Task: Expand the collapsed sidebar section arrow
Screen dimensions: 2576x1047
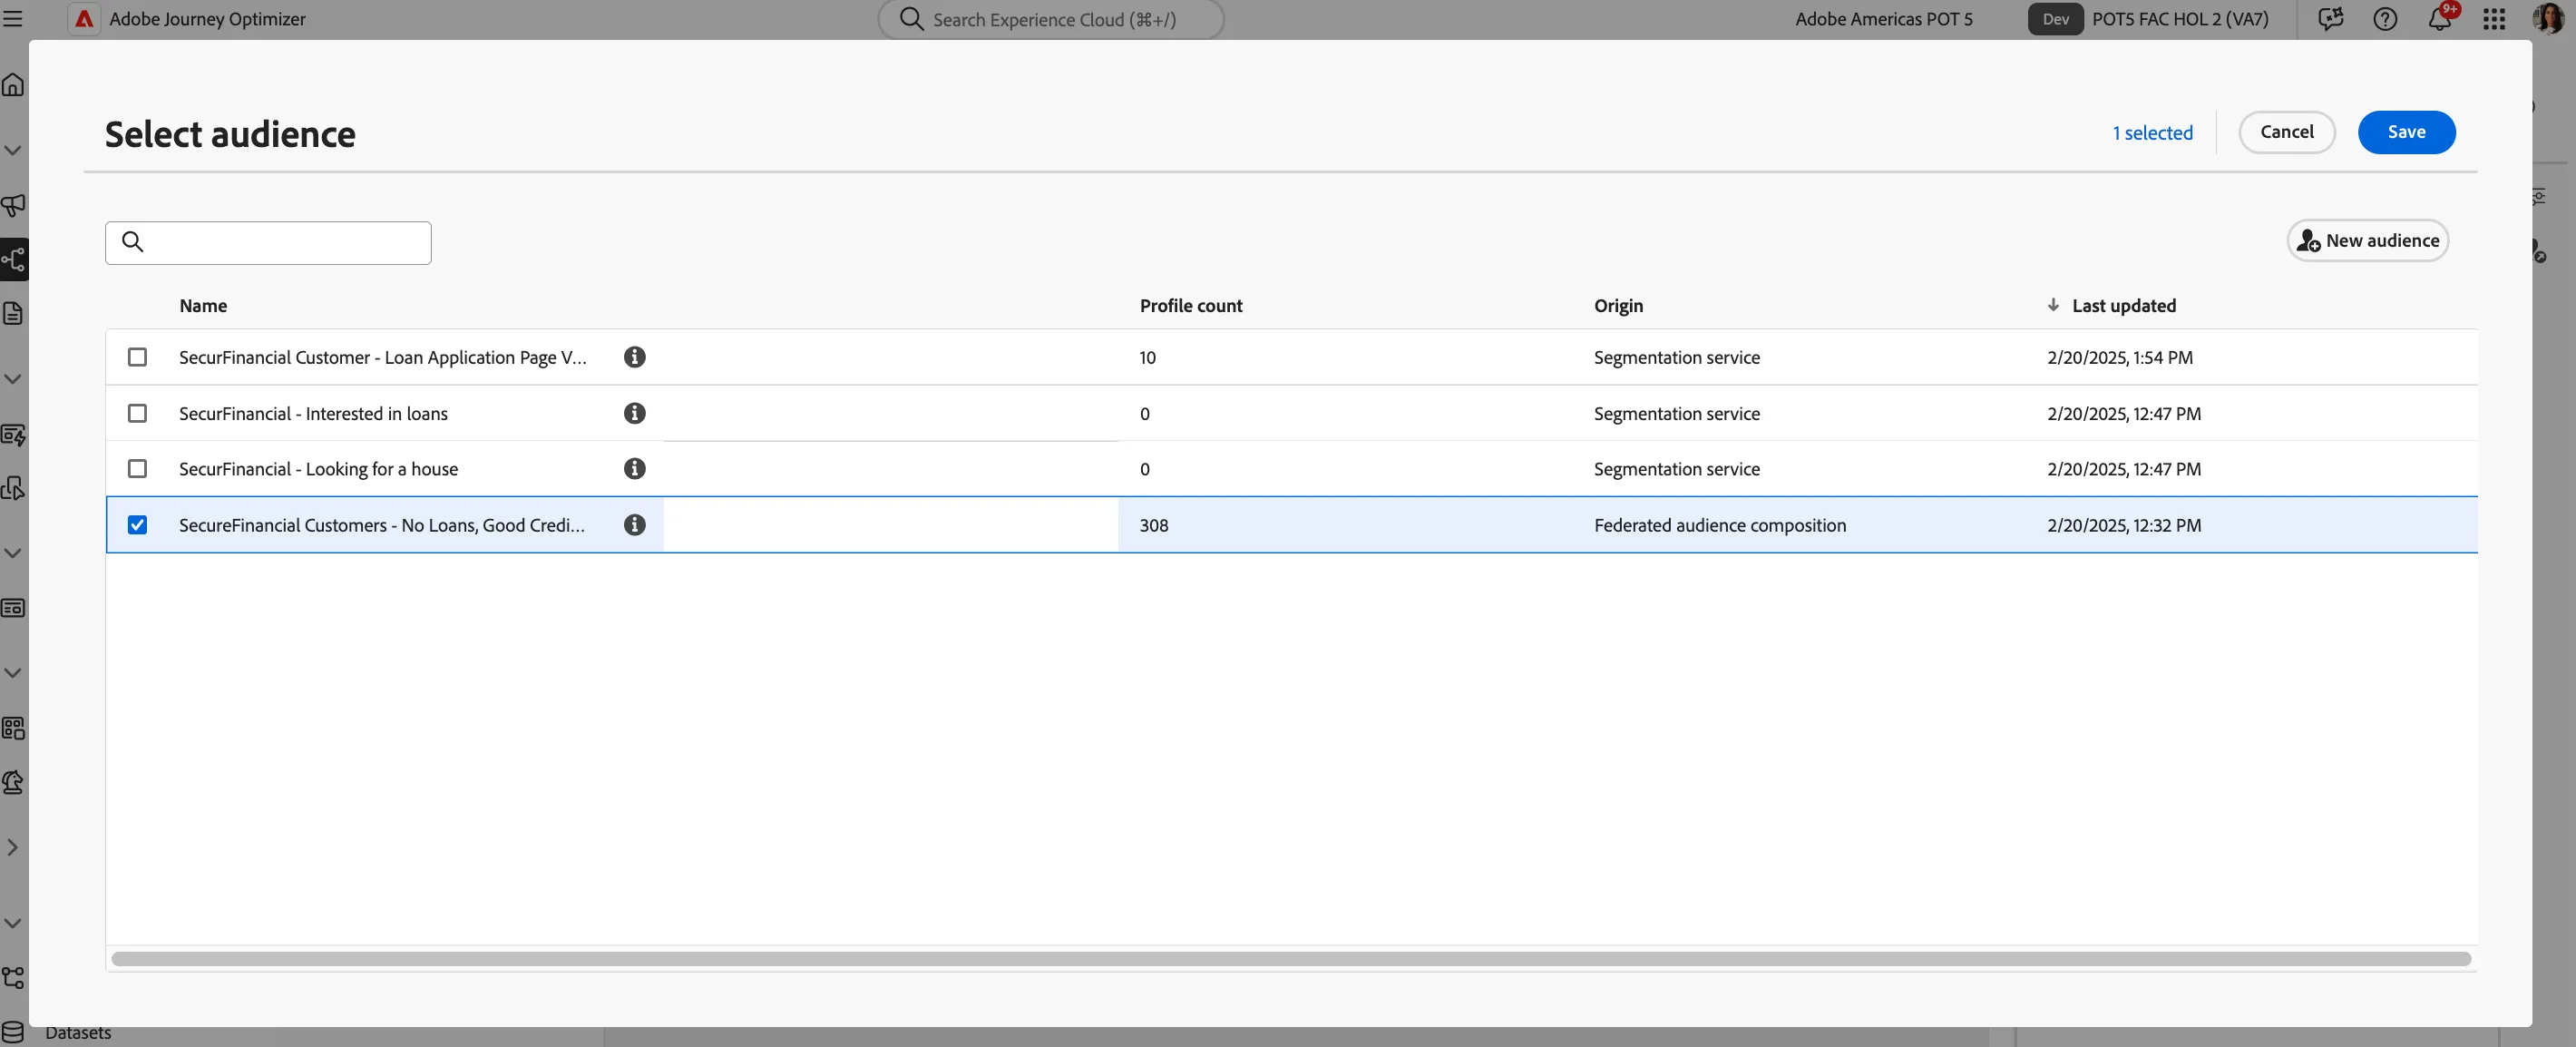Action: click(13, 847)
